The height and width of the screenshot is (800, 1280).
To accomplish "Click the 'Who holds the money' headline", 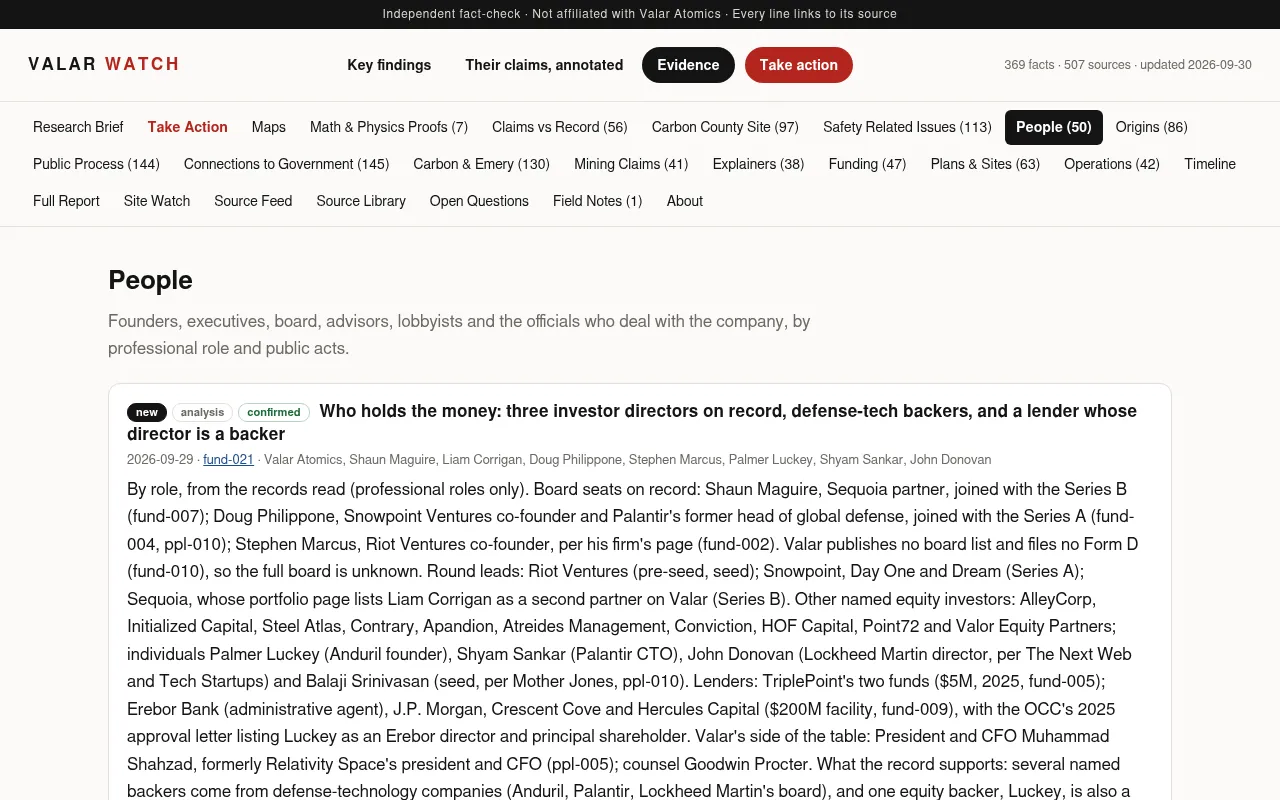I will [632, 422].
